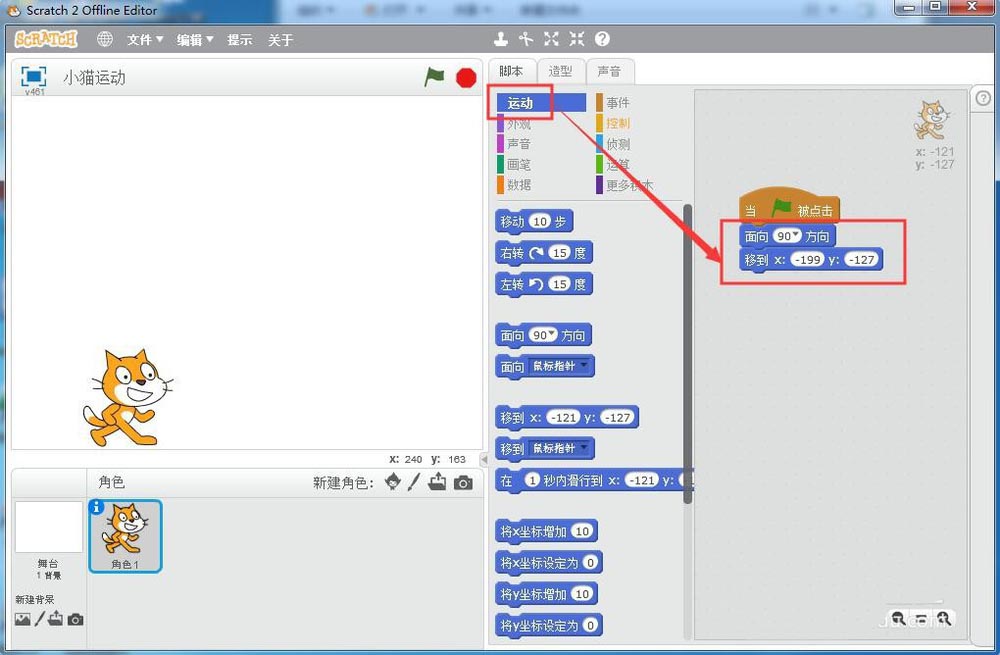Select the grow sprite tool
Viewport: 1000px width, 655px height.
click(551, 39)
